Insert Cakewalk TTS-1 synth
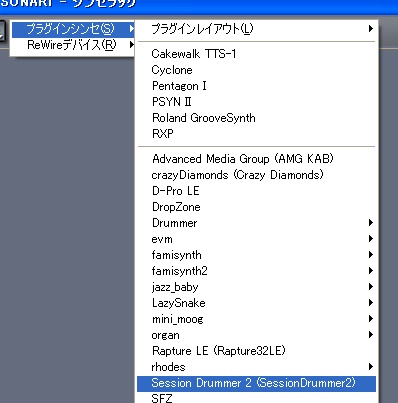 256,54
